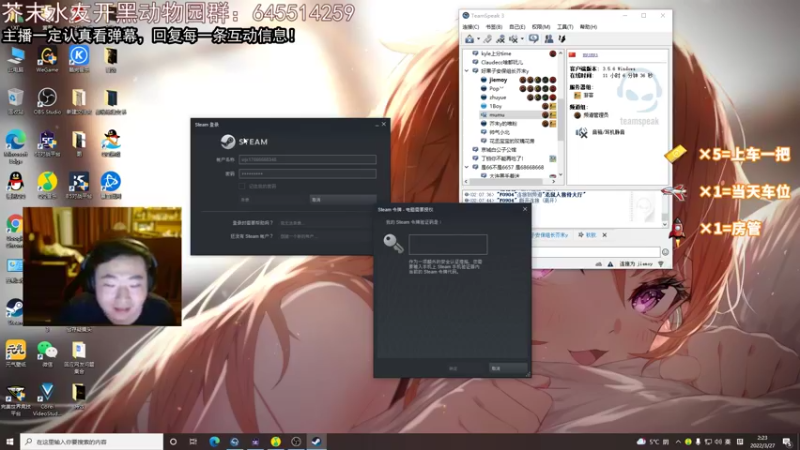Open TeamSpeak menu 工具(T)
800x450 pixels.
(565, 27)
